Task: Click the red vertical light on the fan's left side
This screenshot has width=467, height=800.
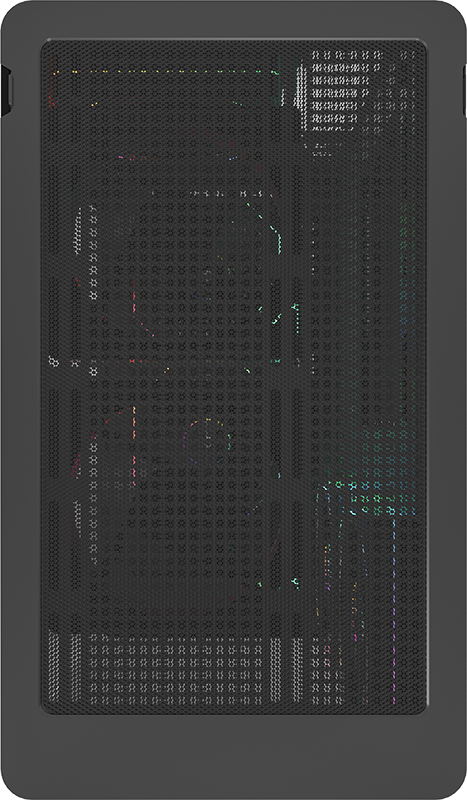Action: (133, 306)
